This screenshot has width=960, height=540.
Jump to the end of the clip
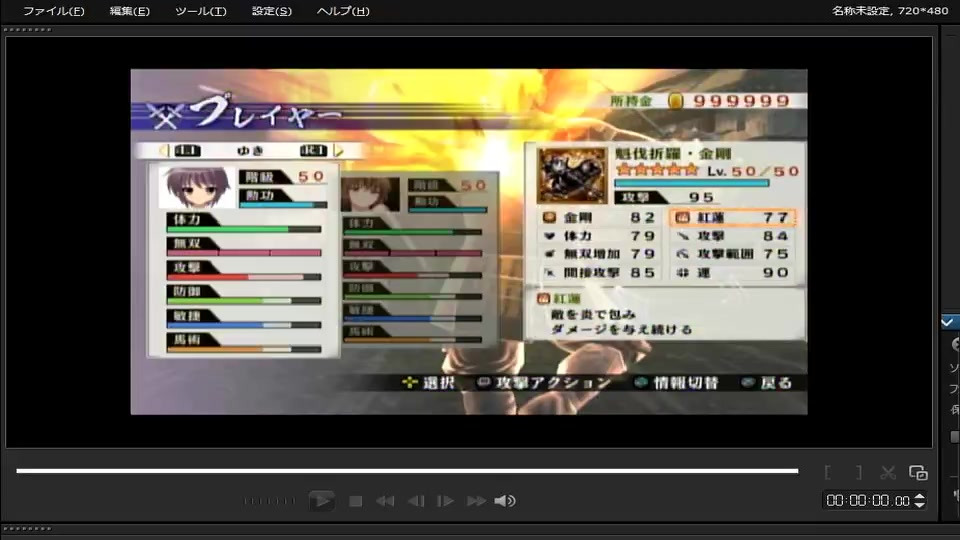[476, 501]
